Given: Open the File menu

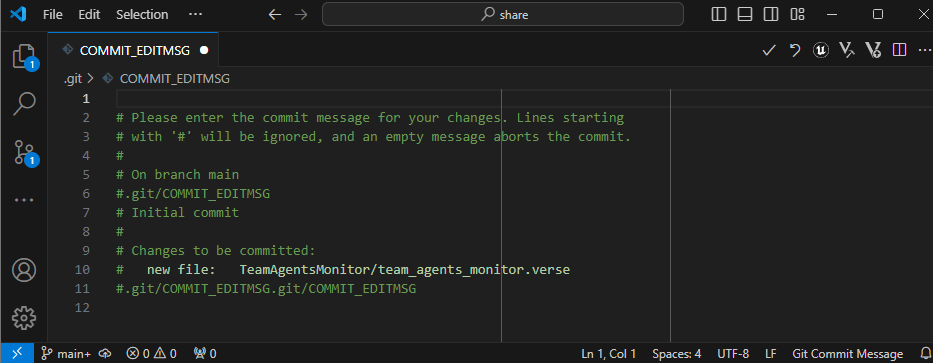Looking at the screenshot, I should [x=52, y=15].
